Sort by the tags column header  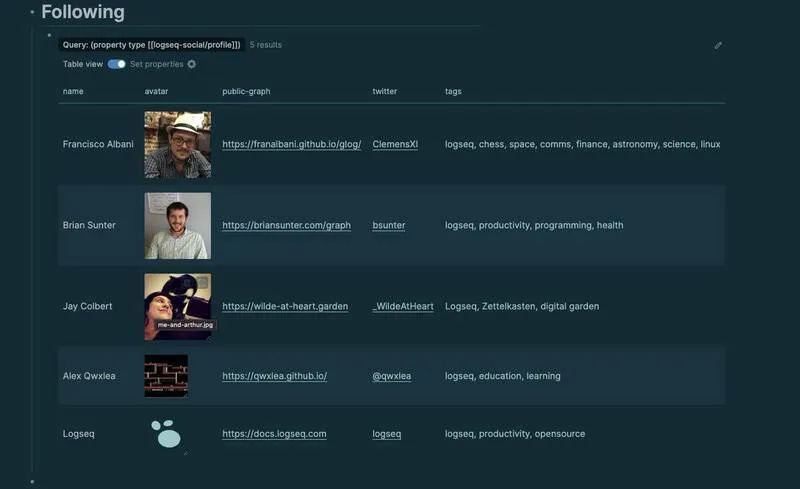click(453, 91)
